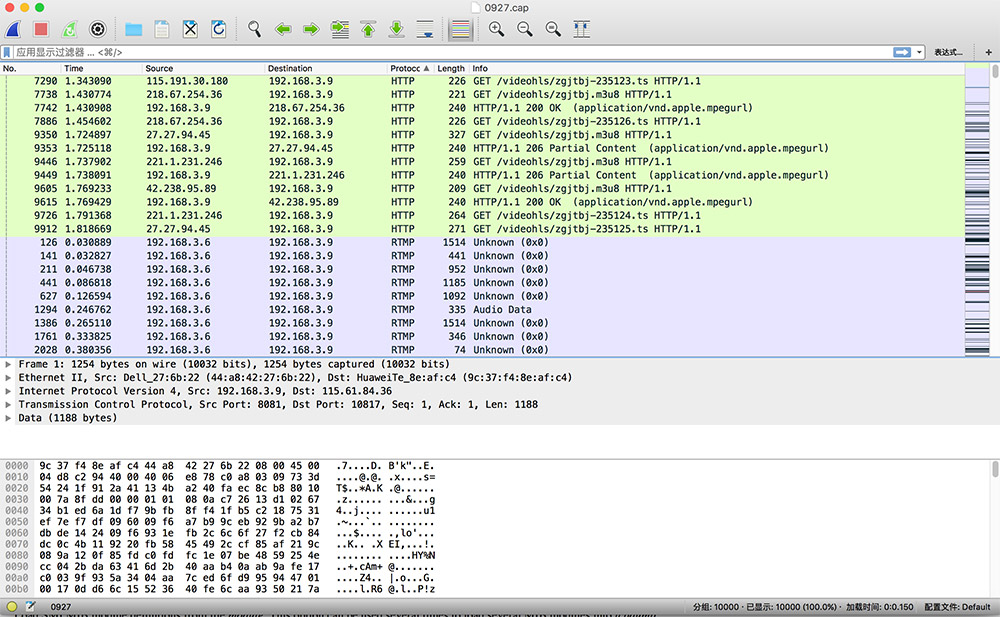This screenshot has height=617, width=1000.
Task: Close this capture file with the X icon
Action: click(x=190, y=29)
